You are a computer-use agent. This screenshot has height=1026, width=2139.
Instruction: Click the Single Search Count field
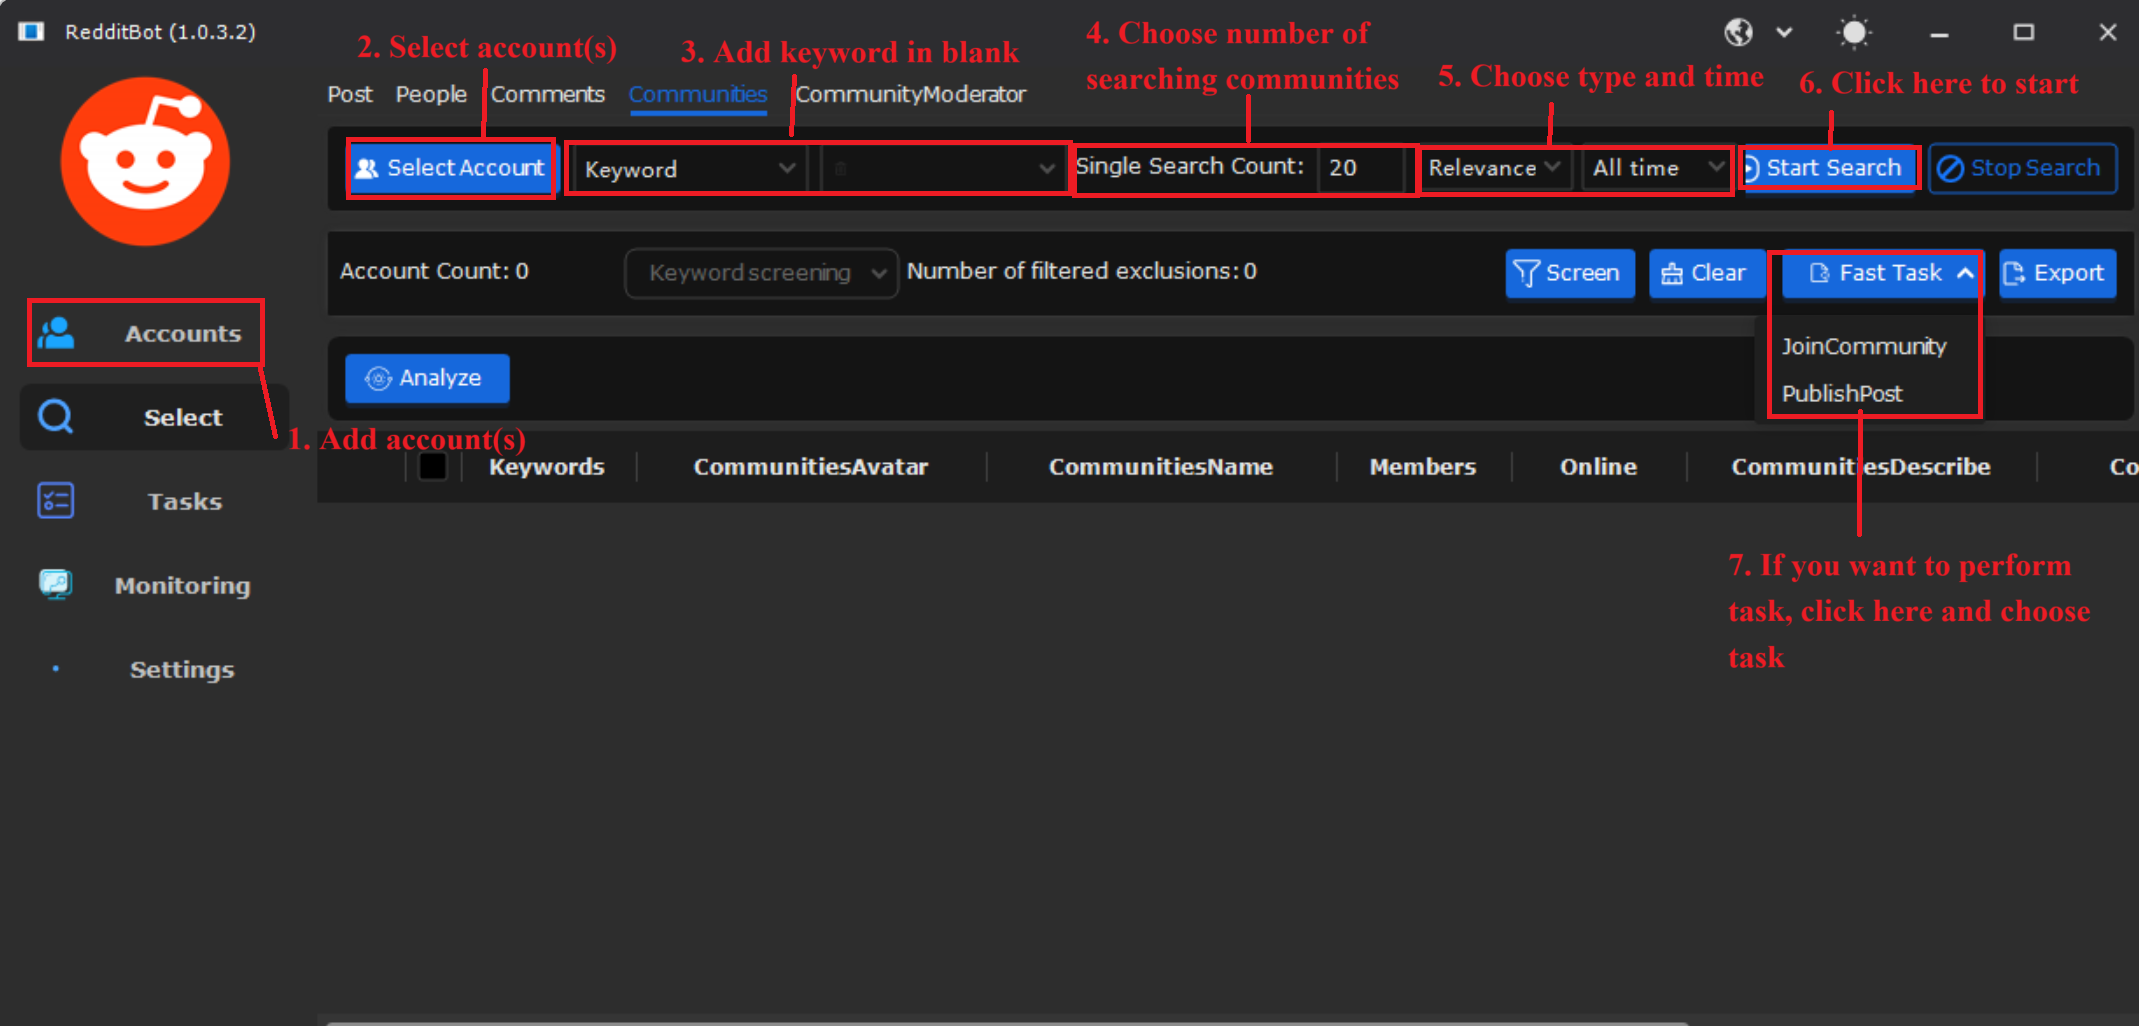[x=1363, y=168]
